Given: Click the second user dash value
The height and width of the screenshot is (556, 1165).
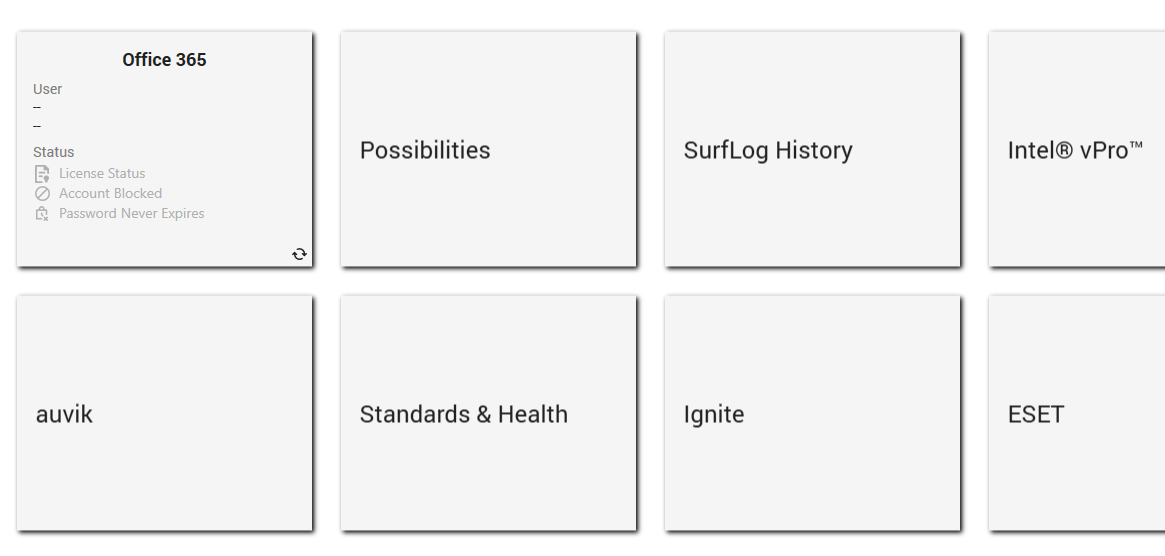Looking at the screenshot, I should click(x=36, y=126).
